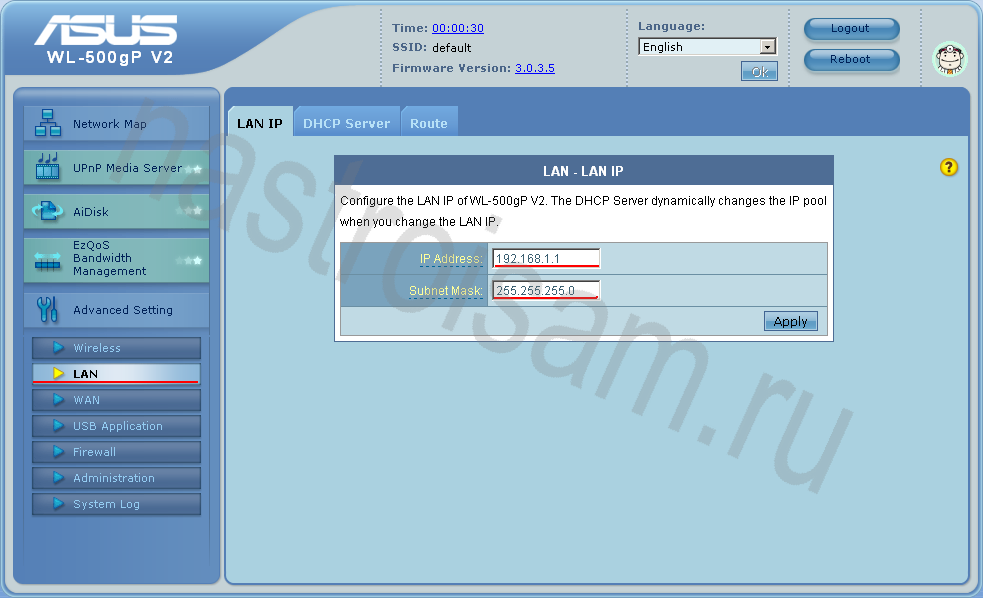Click the Apply button
Screen dimensions: 985x600
[x=790, y=321]
